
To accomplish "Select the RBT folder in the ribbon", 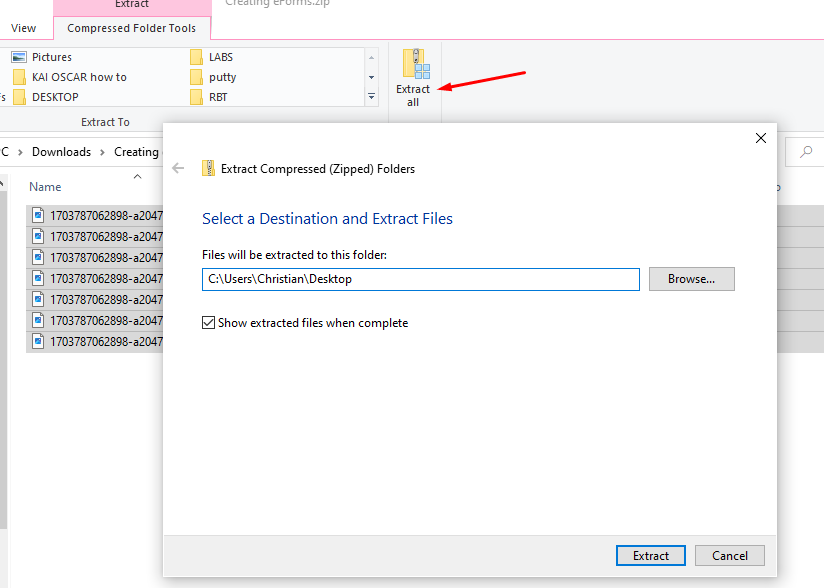I will (219, 97).
